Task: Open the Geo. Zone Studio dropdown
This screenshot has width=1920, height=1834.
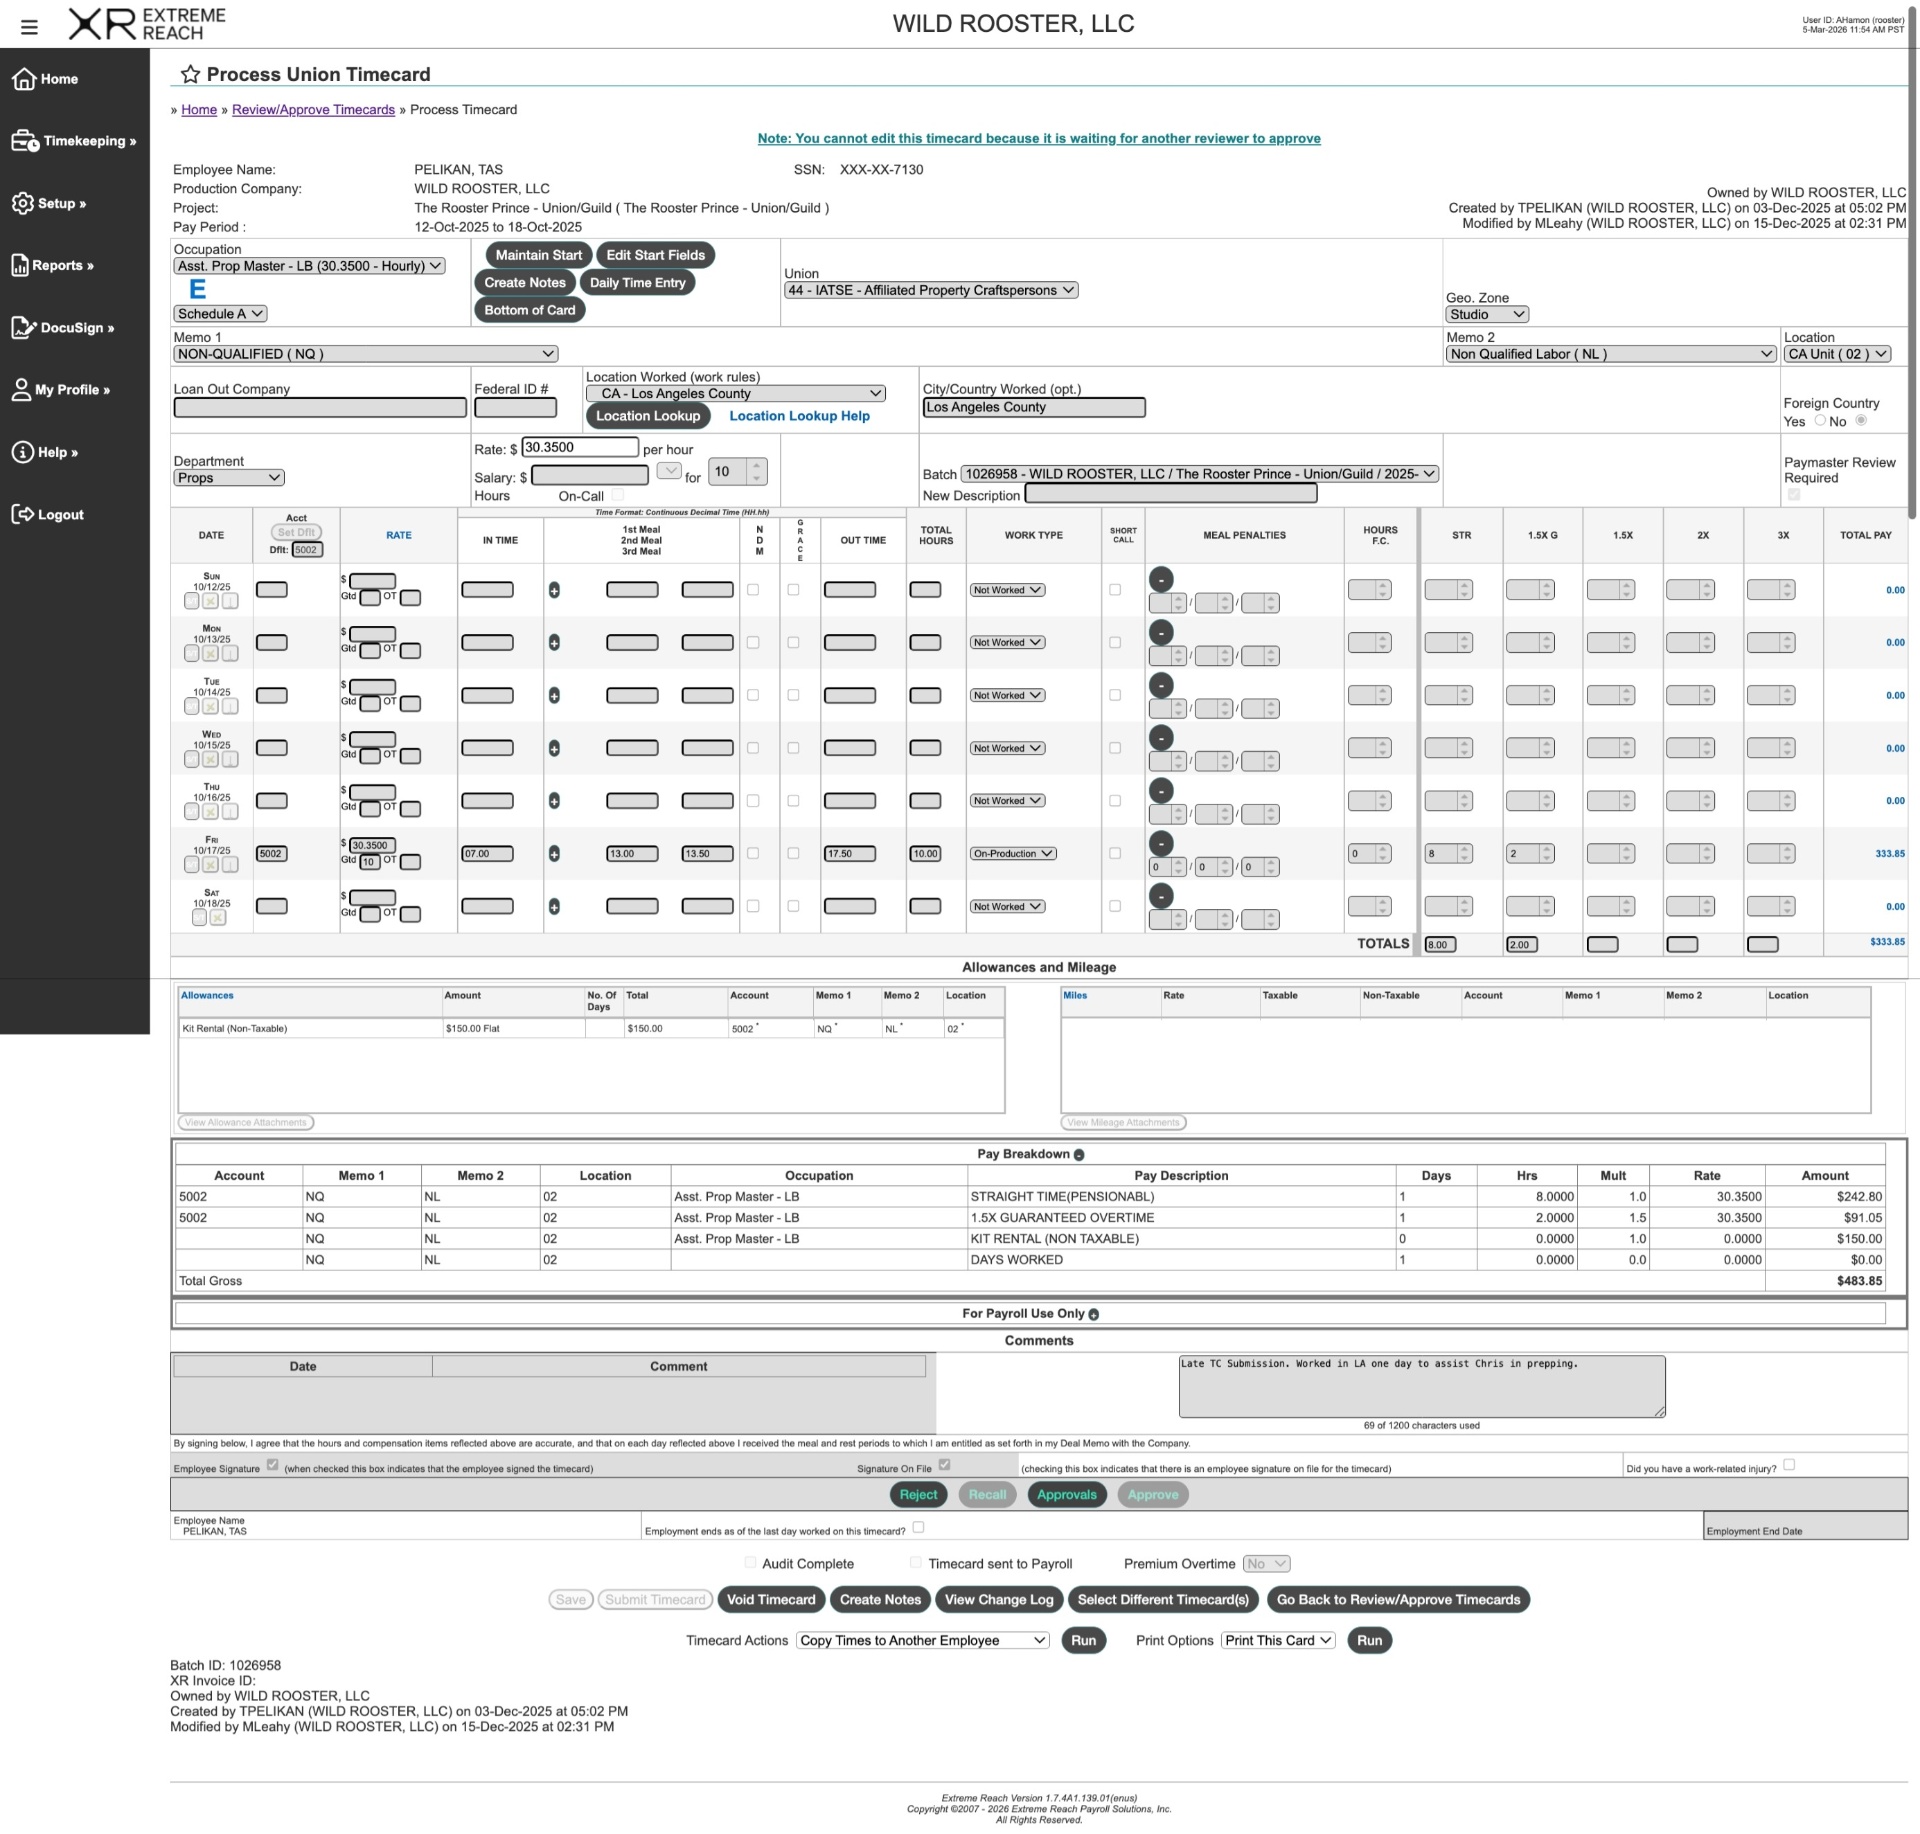Action: (1487, 314)
